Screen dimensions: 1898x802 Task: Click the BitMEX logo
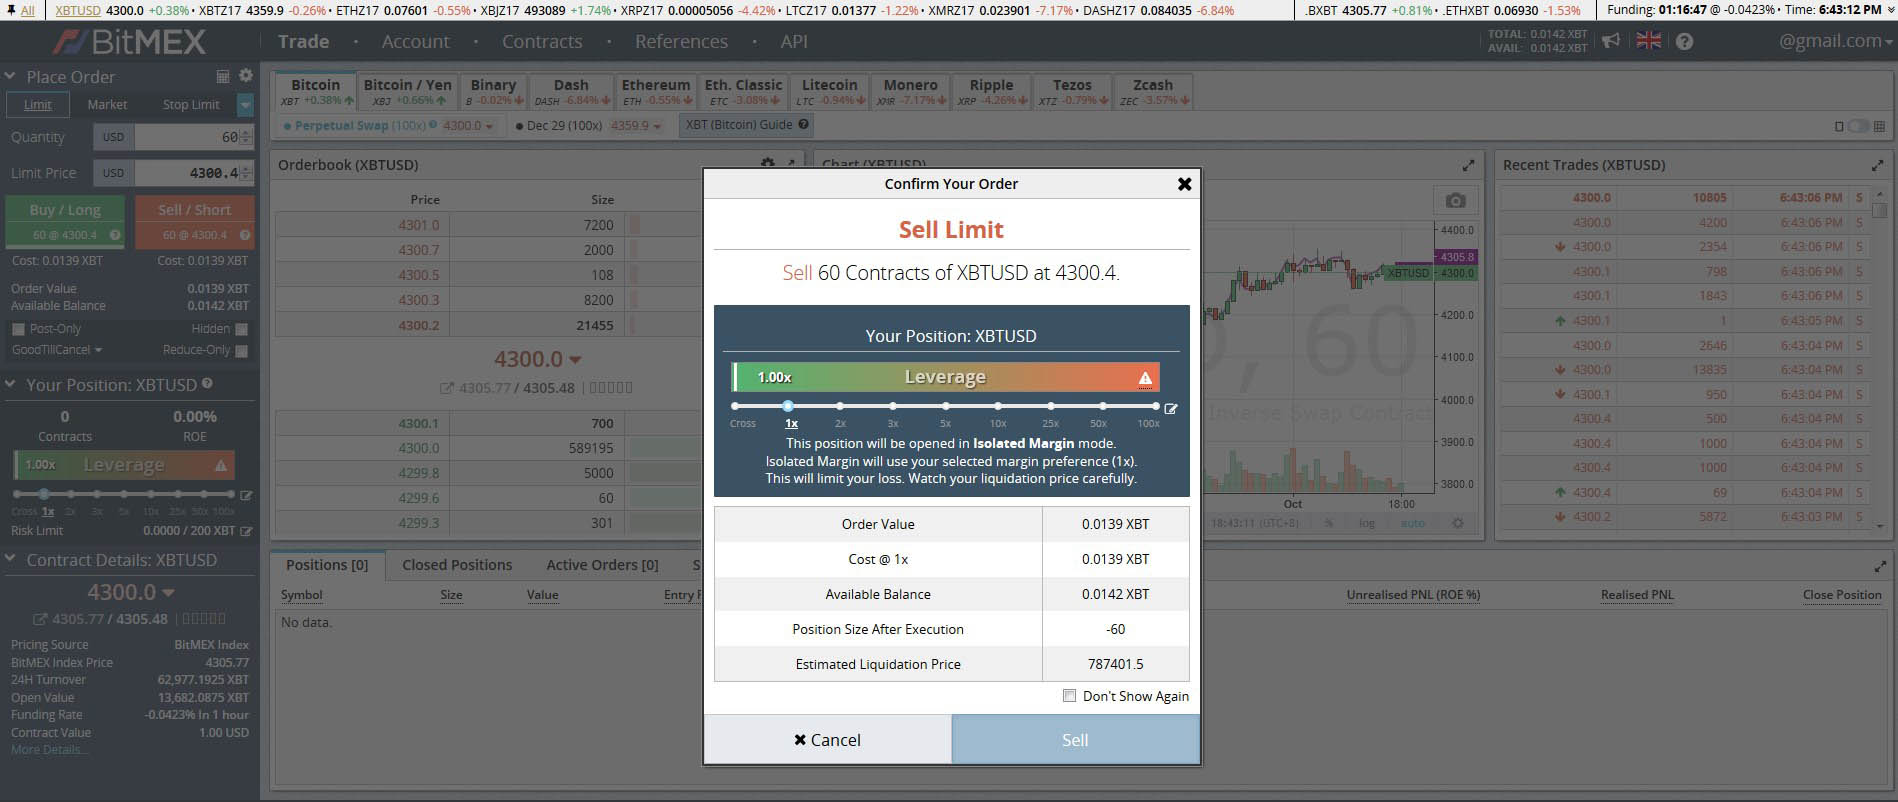click(x=129, y=42)
